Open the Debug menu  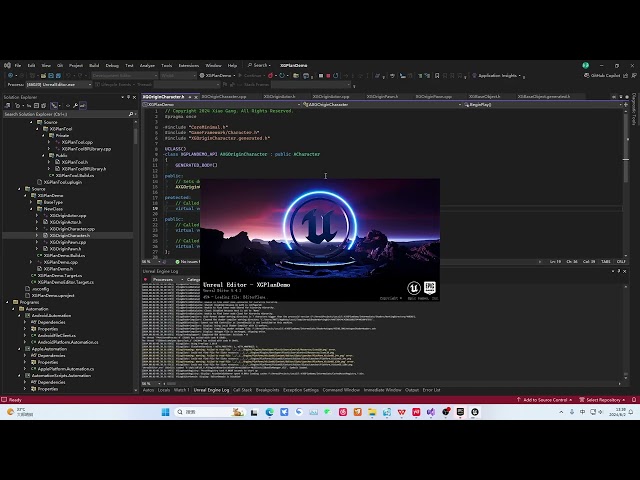coord(112,65)
